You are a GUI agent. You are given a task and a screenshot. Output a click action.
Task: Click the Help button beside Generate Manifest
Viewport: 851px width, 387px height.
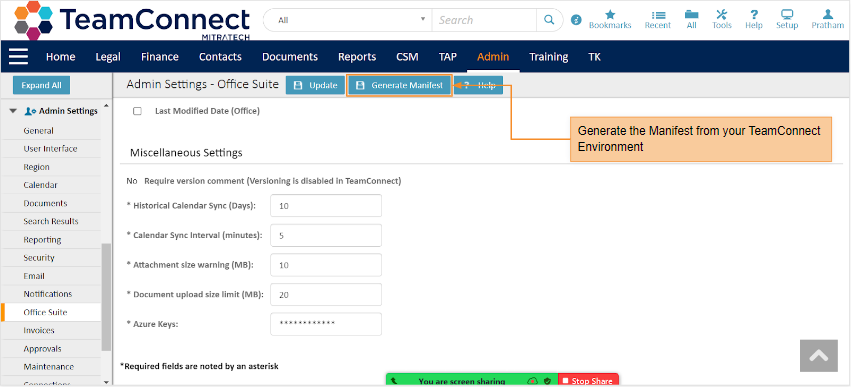[479, 85]
